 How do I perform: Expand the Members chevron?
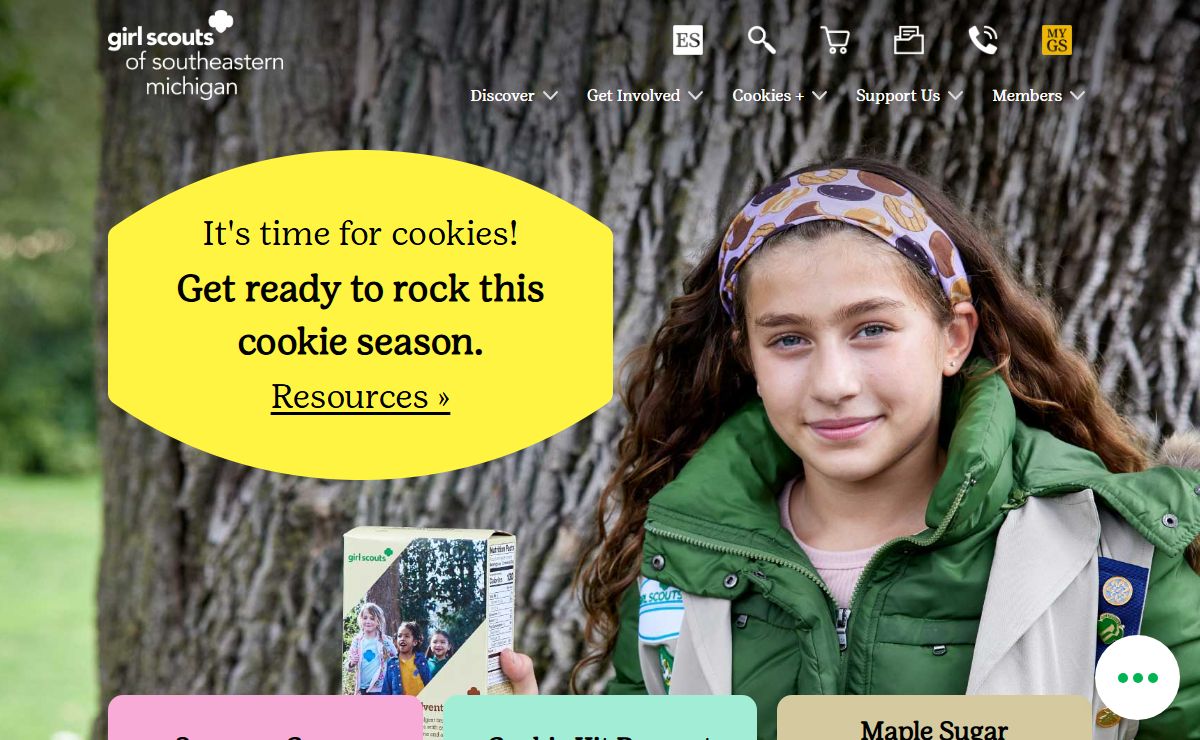[x=1077, y=96]
